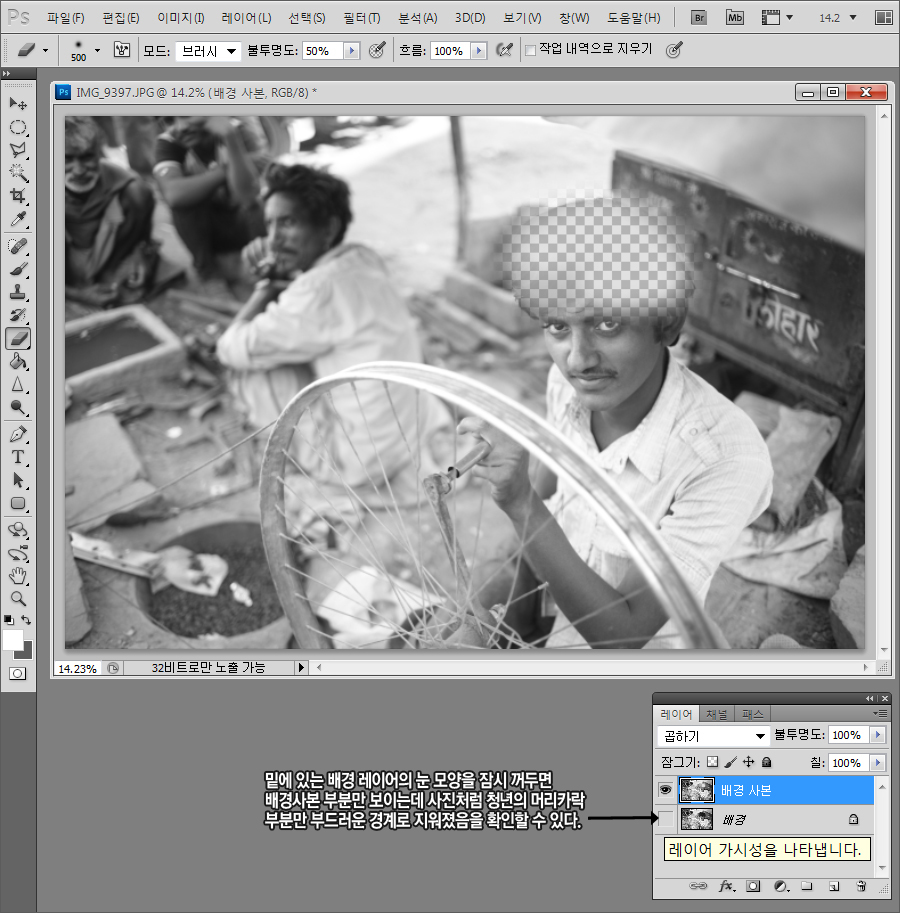Select the Pen tool
900x913 pixels.
click(x=18, y=434)
